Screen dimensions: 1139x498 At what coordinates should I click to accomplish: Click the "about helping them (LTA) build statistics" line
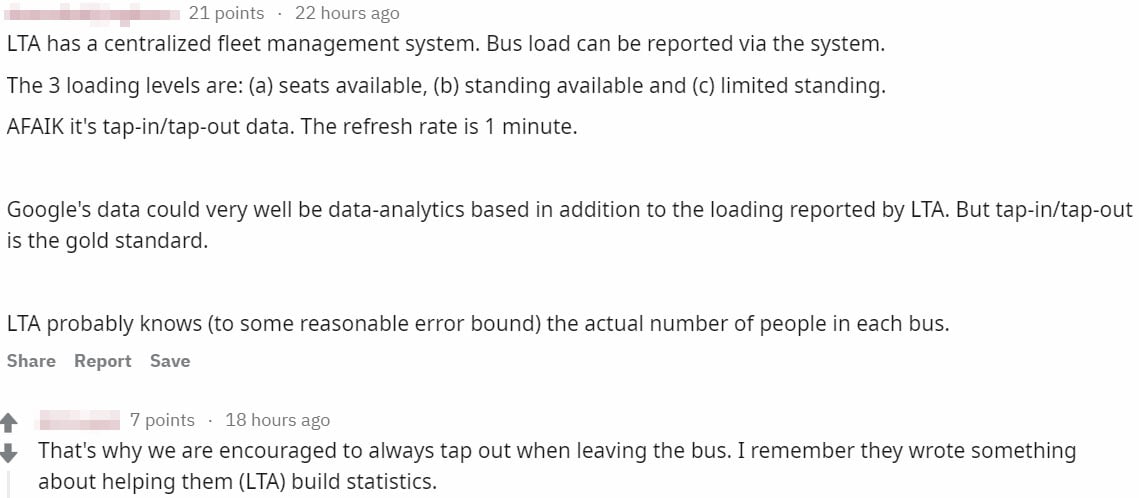click(238, 481)
